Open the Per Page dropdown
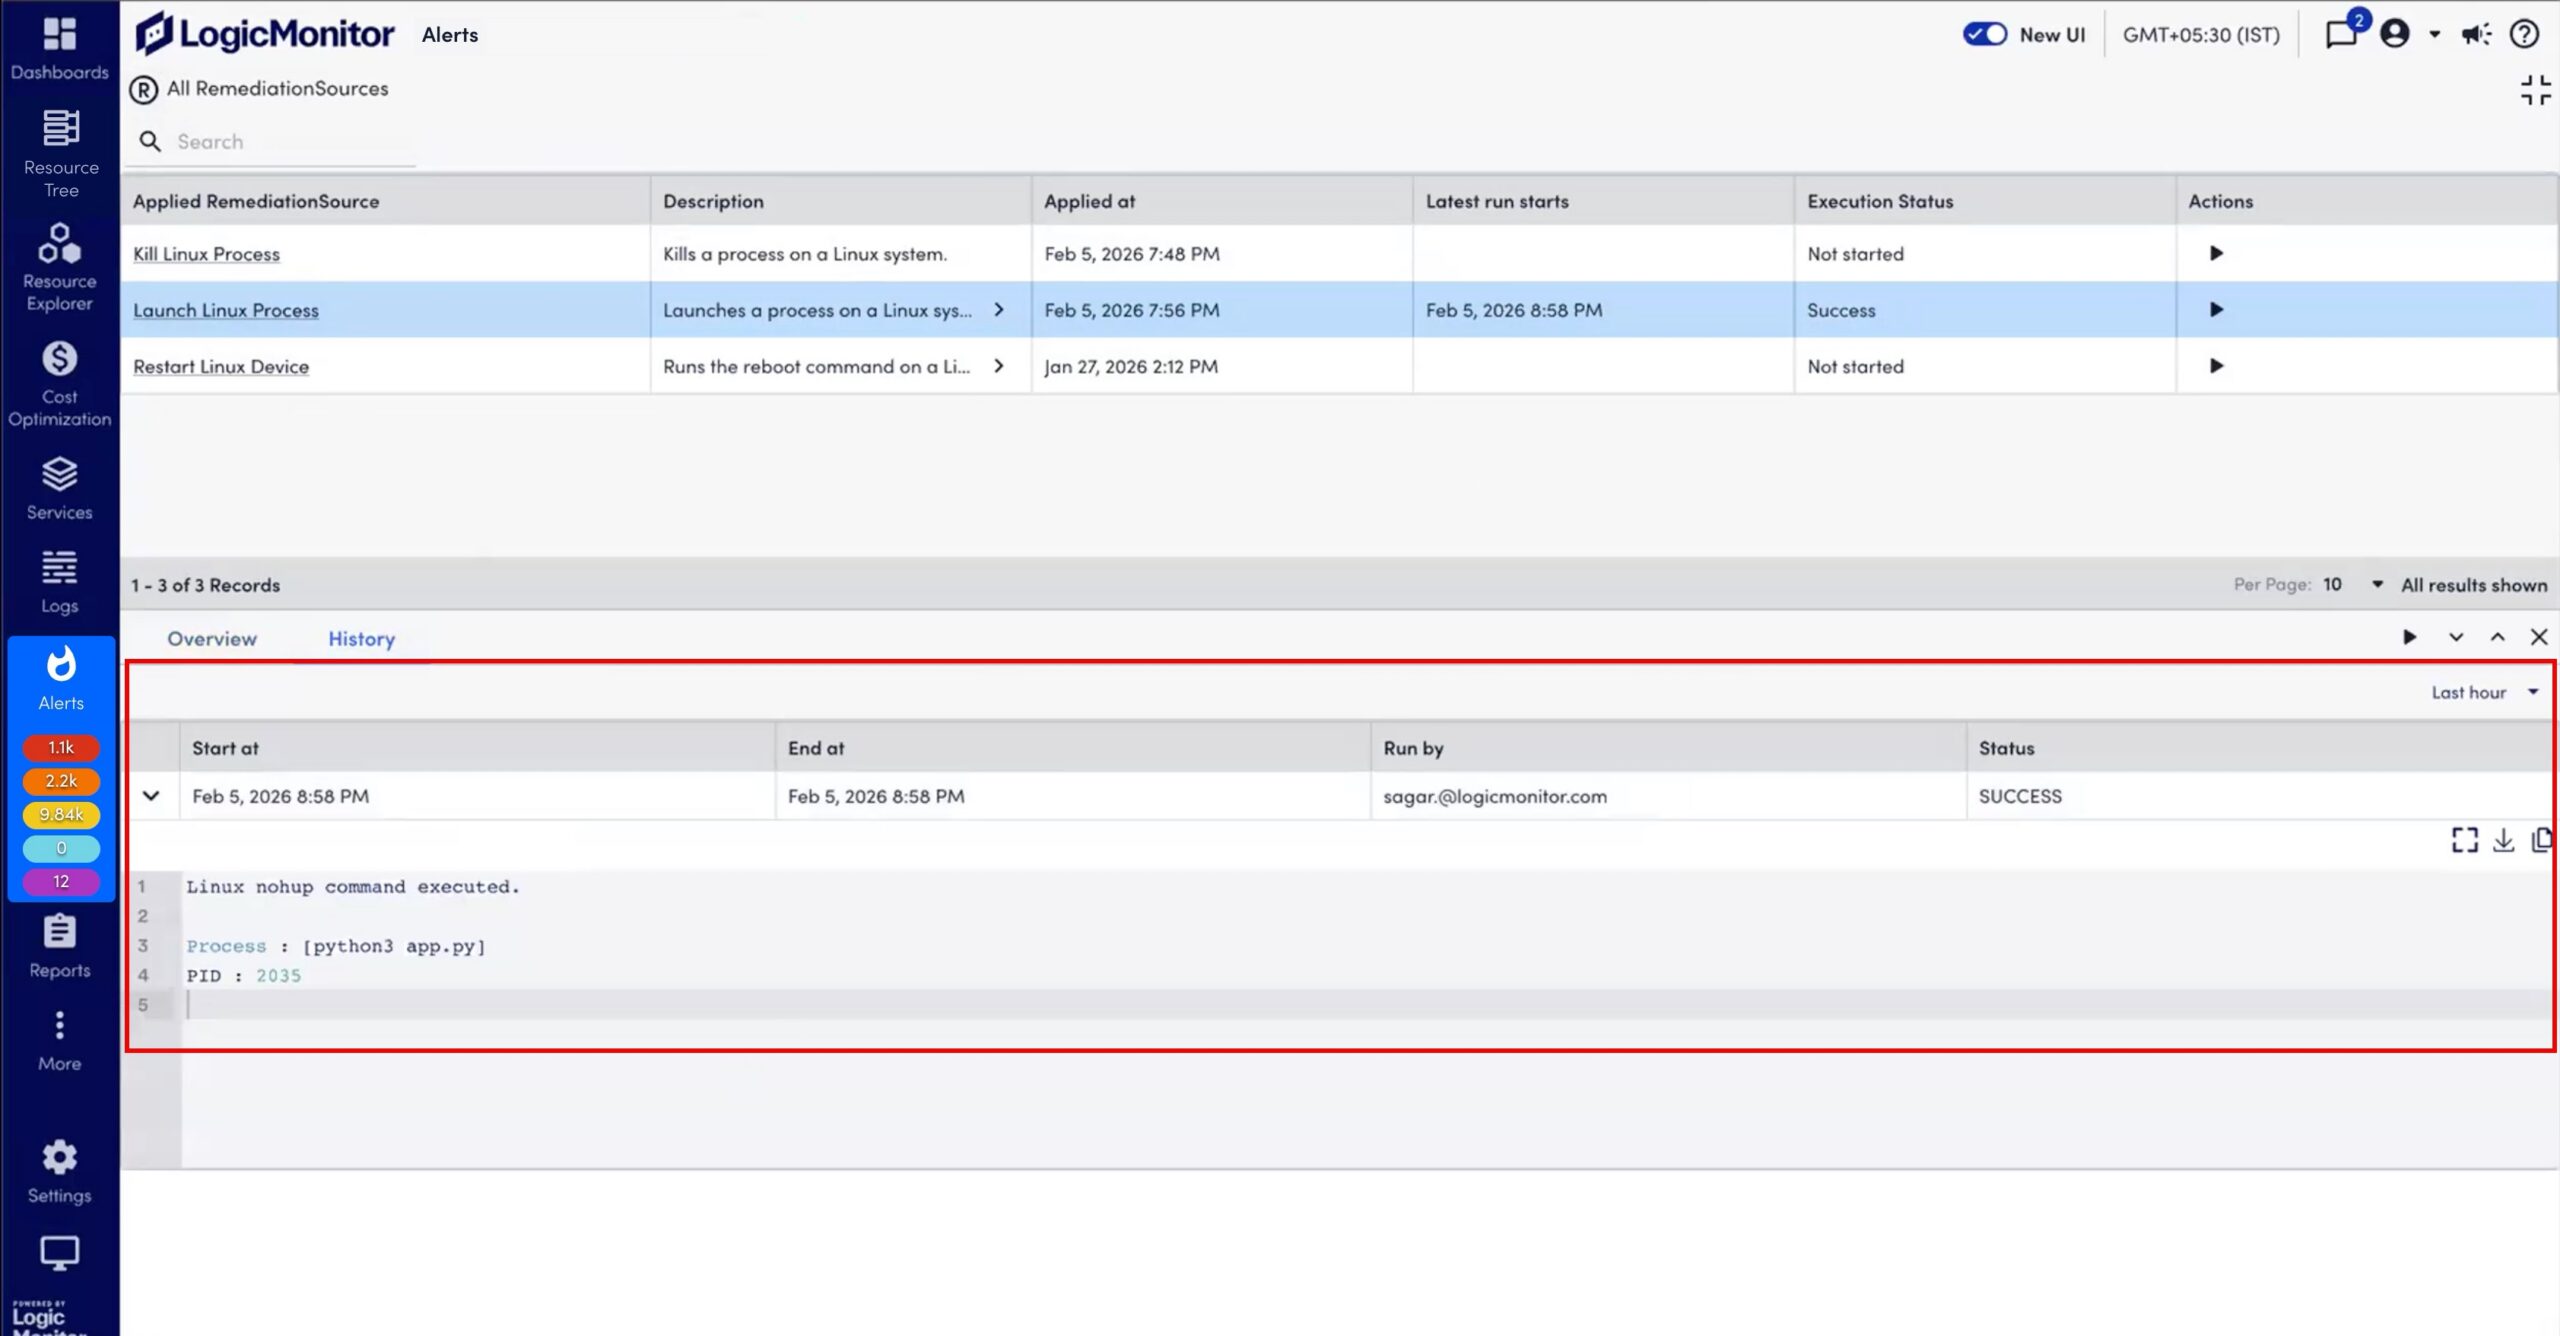 (2352, 585)
